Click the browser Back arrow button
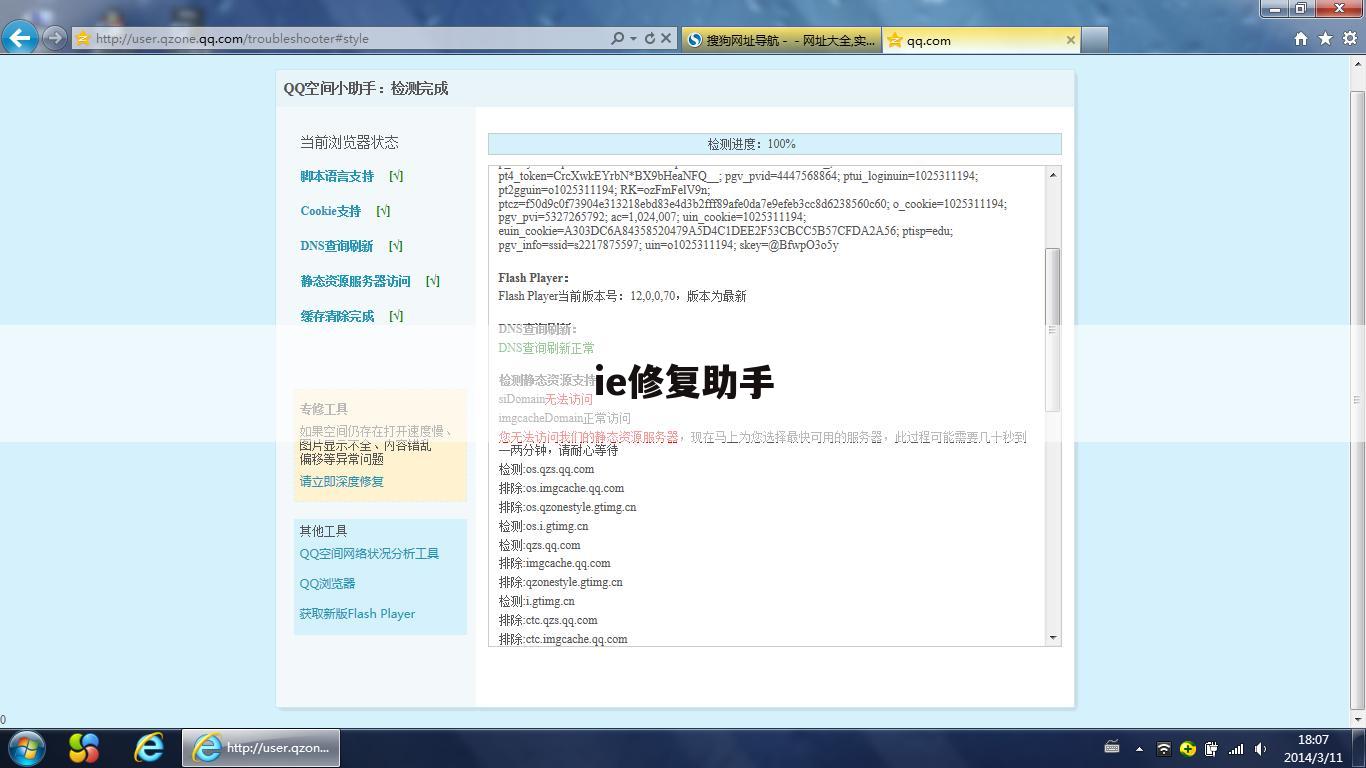Image resolution: width=1366 pixels, height=768 pixels. [20, 39]
